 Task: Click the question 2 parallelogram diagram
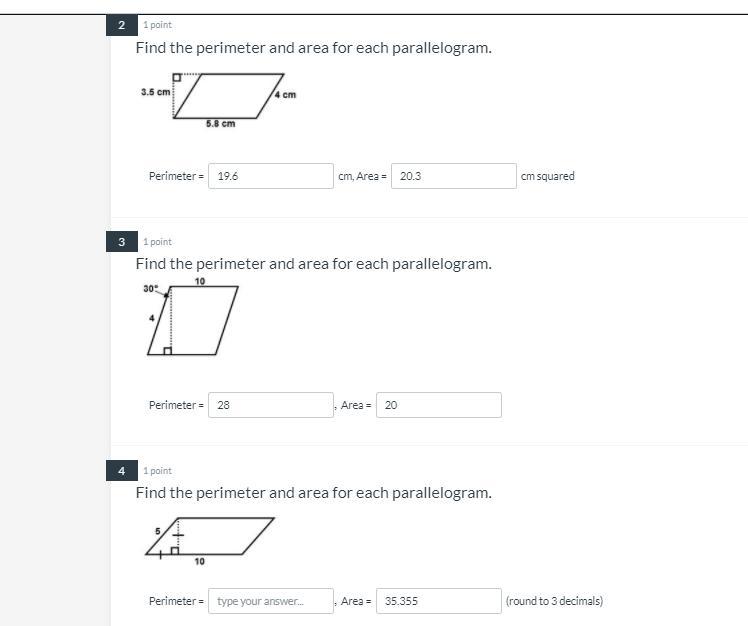pos(228,96)
